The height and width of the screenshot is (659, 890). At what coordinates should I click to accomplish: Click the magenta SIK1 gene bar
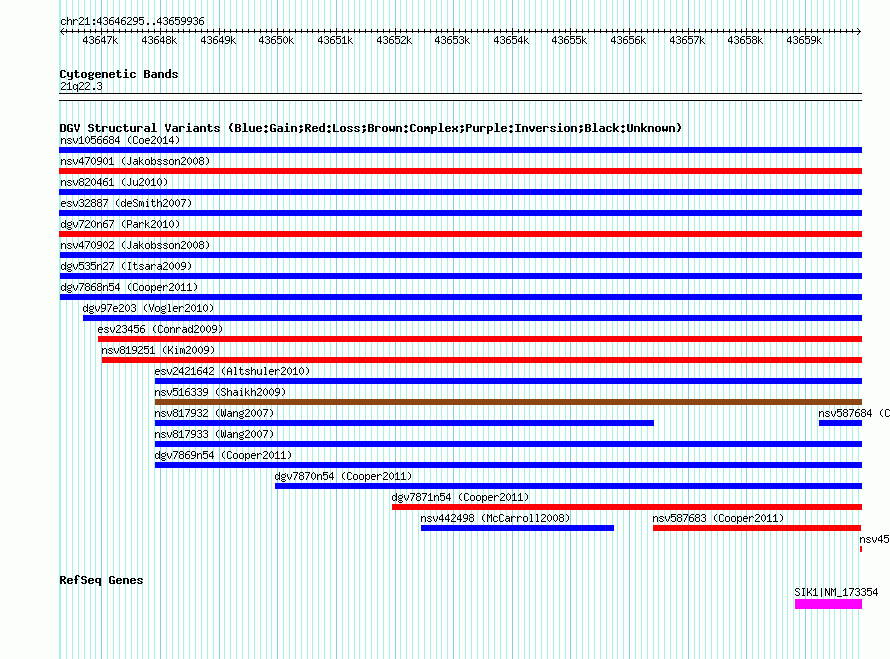(x=828, y=604)
